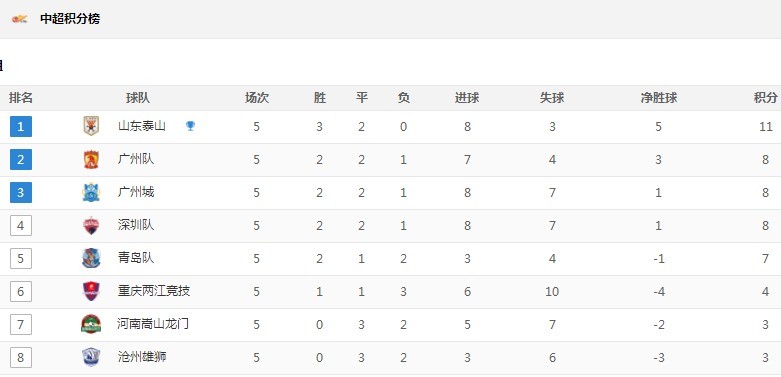Click the Guangzhou (广州队) team crest
This screenshot has height=377, width=781.
[x=91, y=159]
